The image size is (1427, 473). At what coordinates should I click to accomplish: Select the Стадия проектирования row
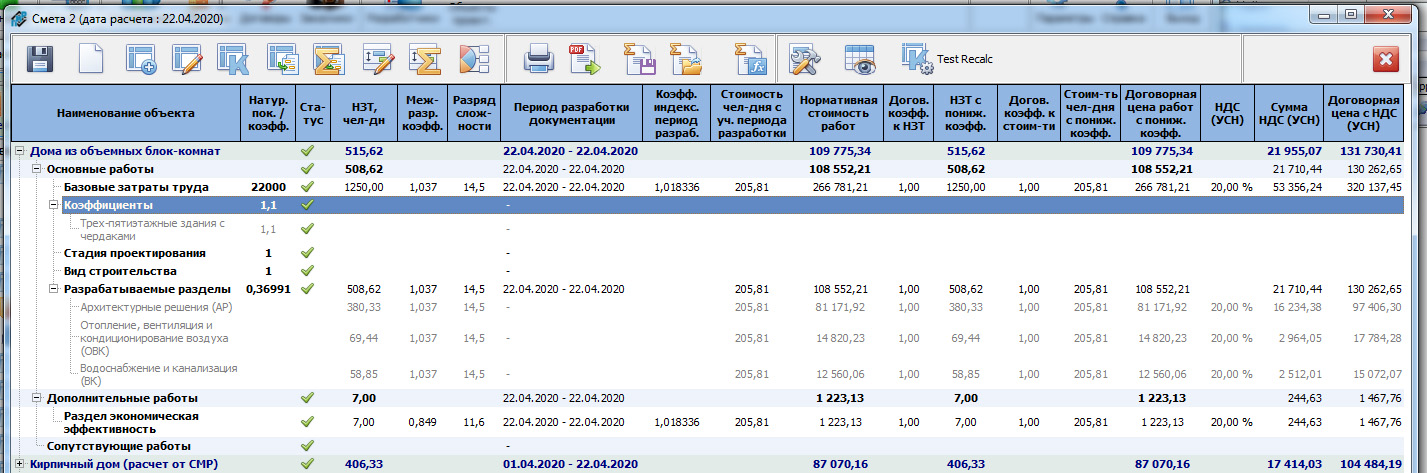point(707,253)
